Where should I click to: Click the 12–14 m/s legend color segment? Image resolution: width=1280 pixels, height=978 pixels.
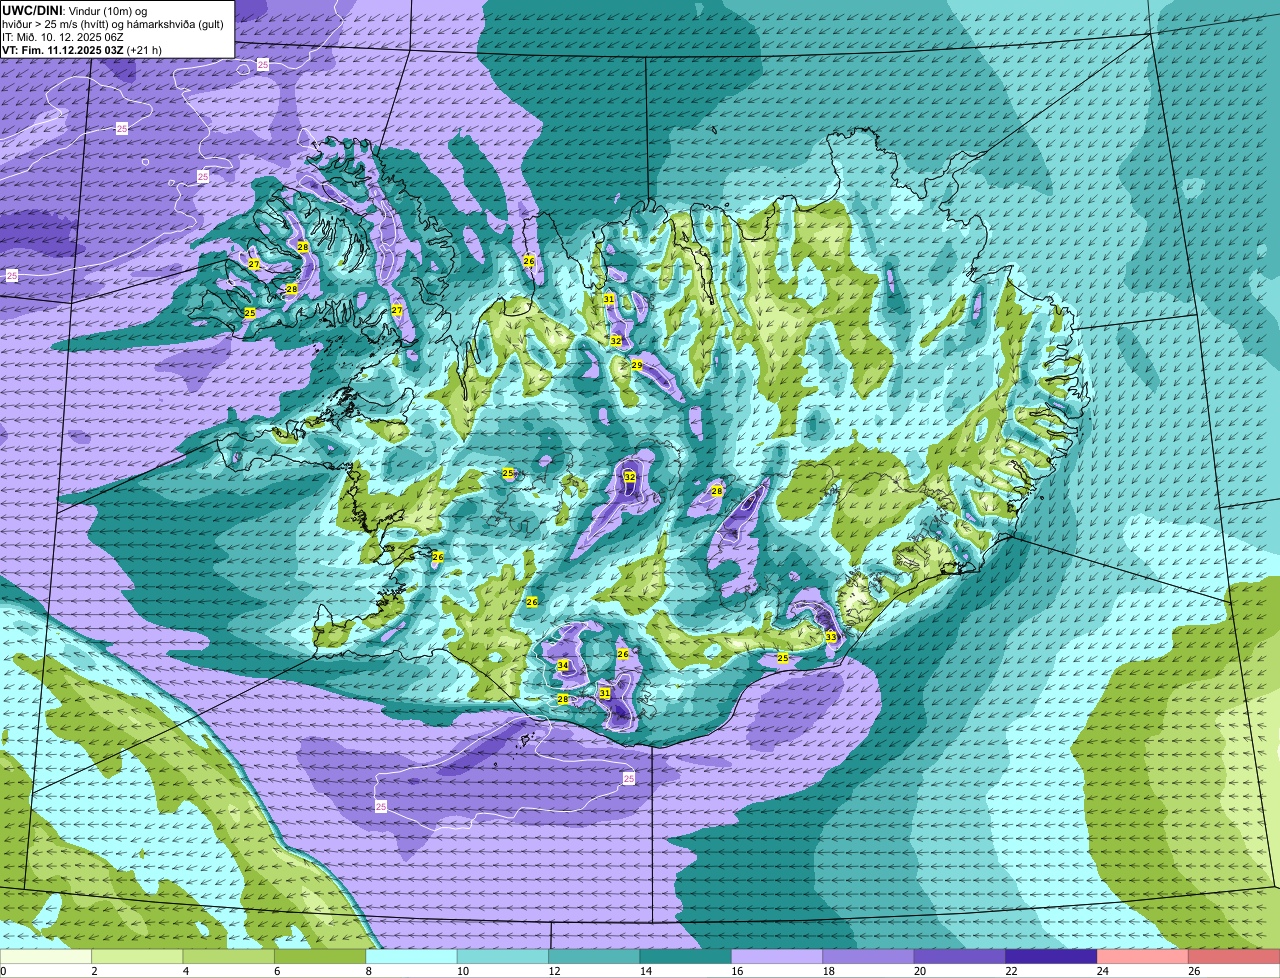click(595, 957)
